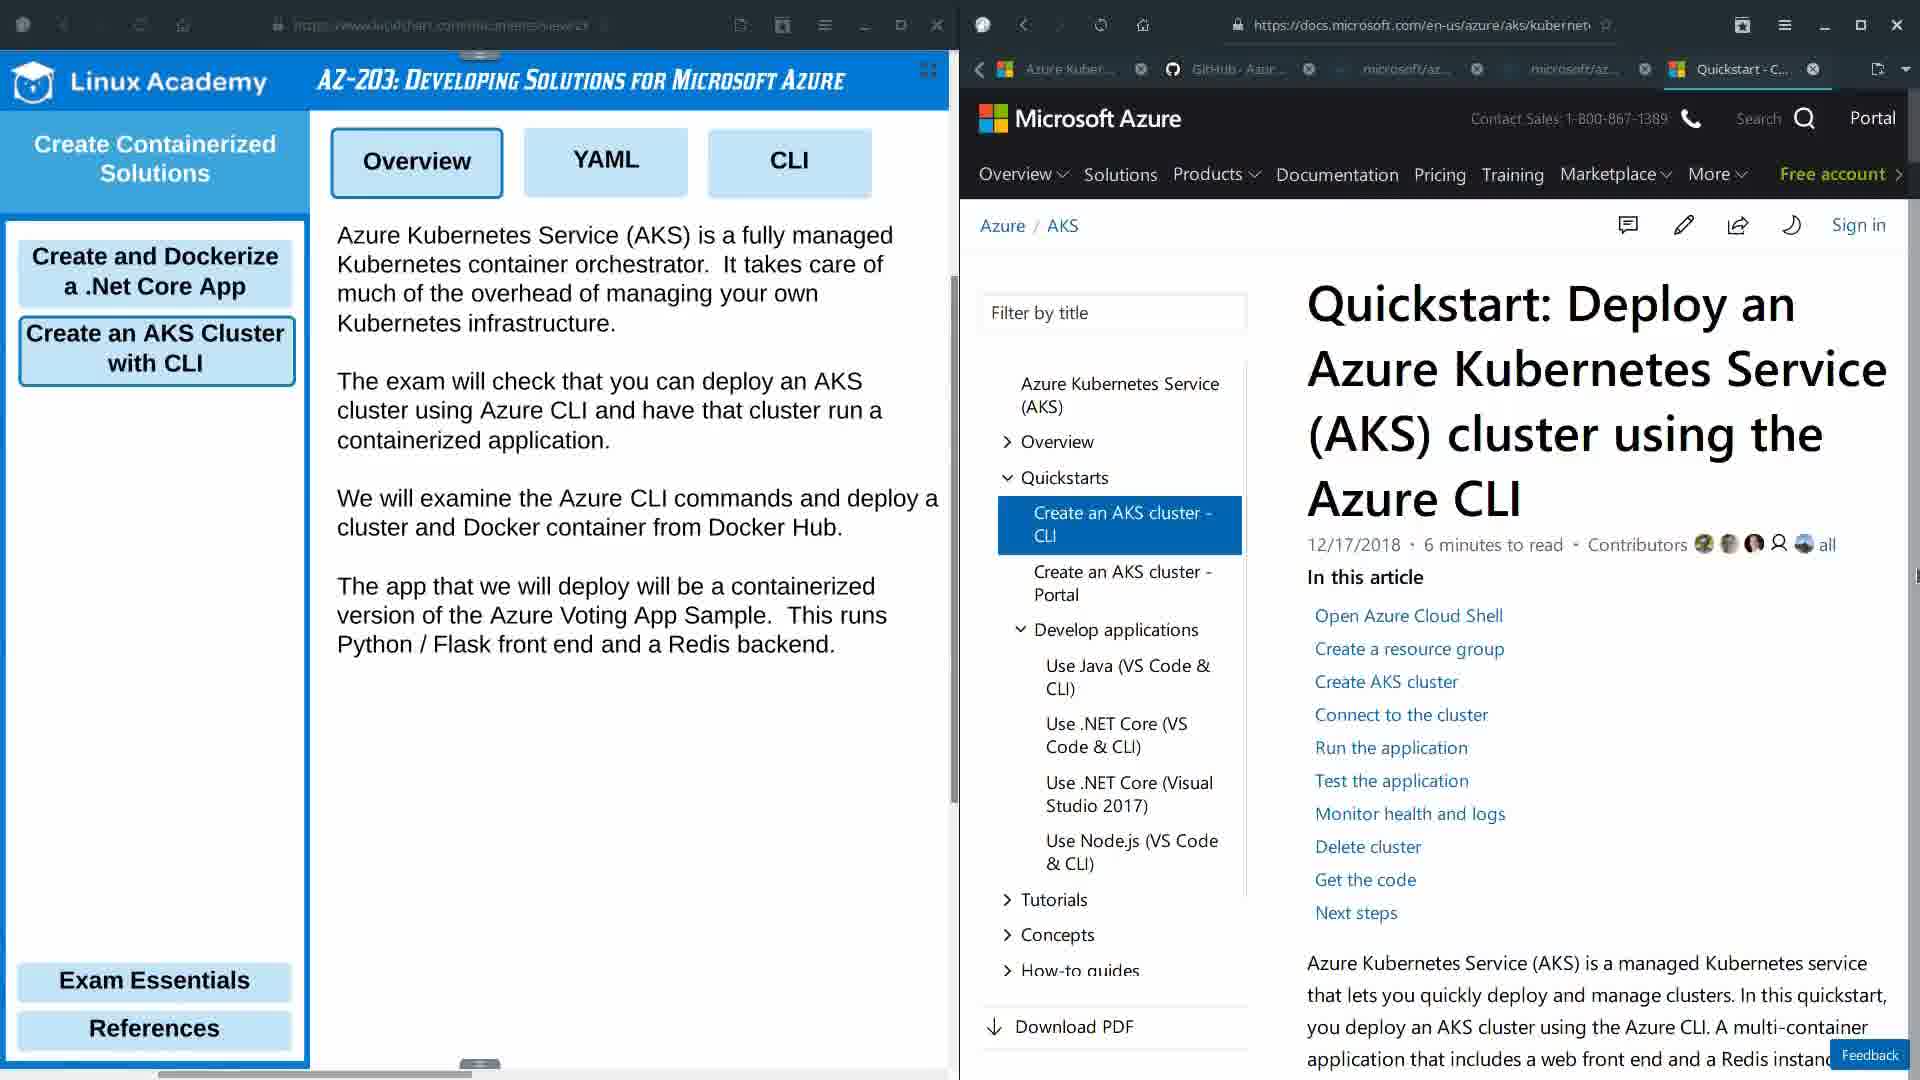Image resolution: width=1920 pixels, height=1080 pixels.
Task: Click the Download PDF arrow icon
Action: point(994,1027)
